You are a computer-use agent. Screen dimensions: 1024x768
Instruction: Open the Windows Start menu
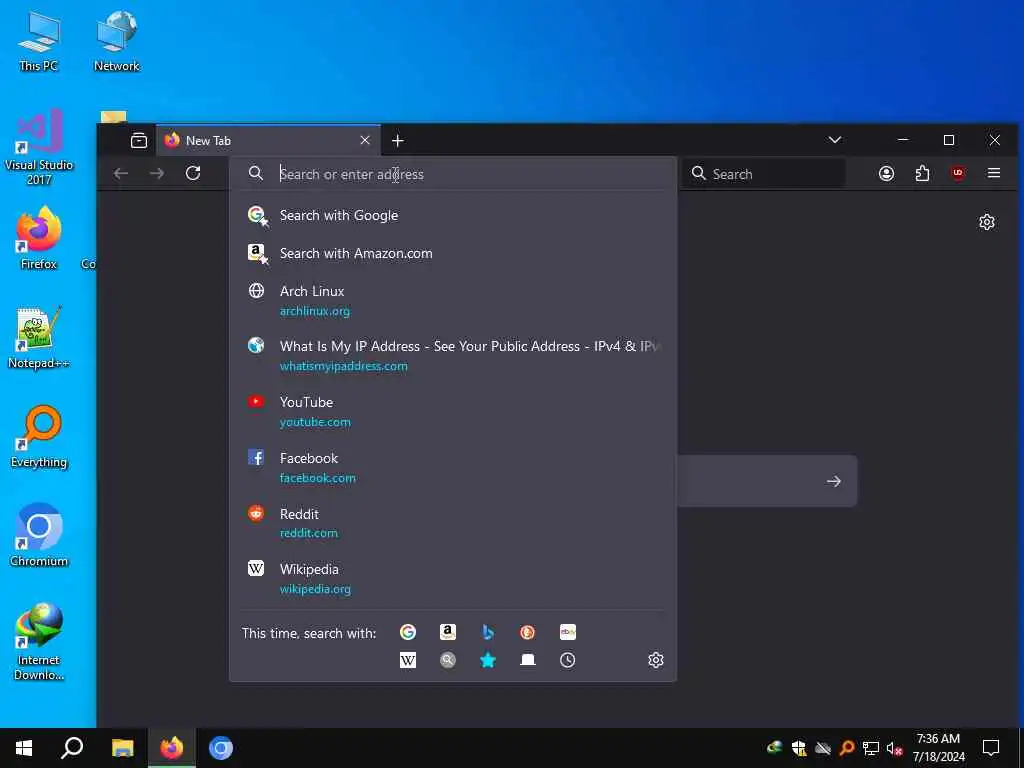pyautogui.click(x=24, y=748)
